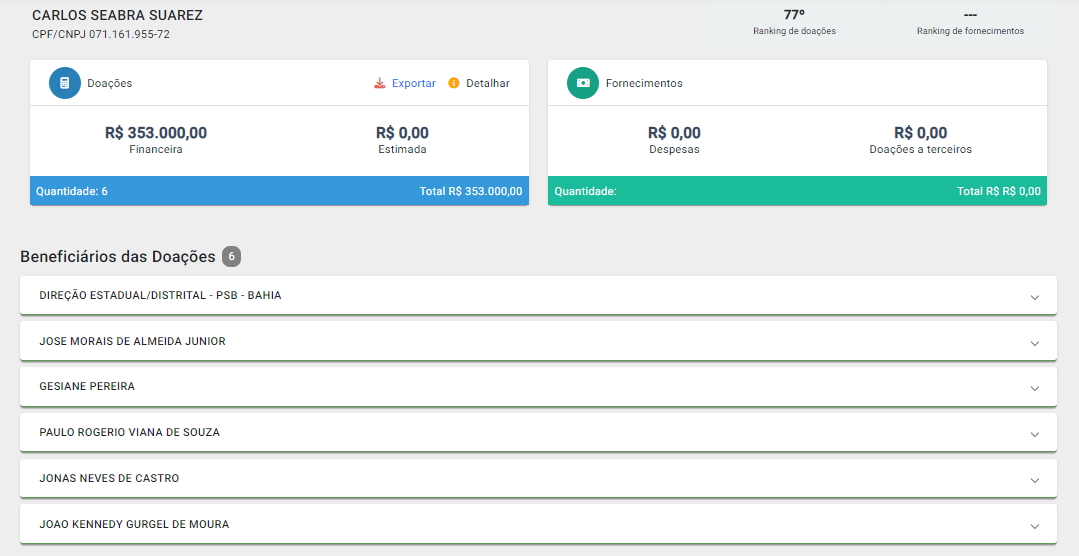Click the green Fornecimentos money icon
Viewport: 1079px width, 556px height.
point(583,83)
